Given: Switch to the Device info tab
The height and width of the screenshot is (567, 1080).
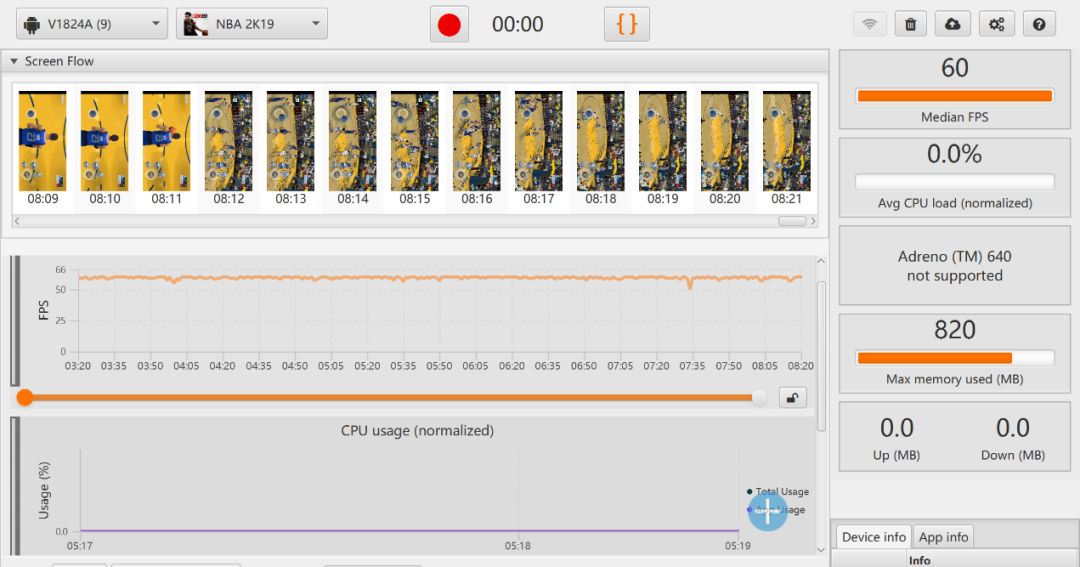Looking at the screenshot, I should (x=874, y=537).
